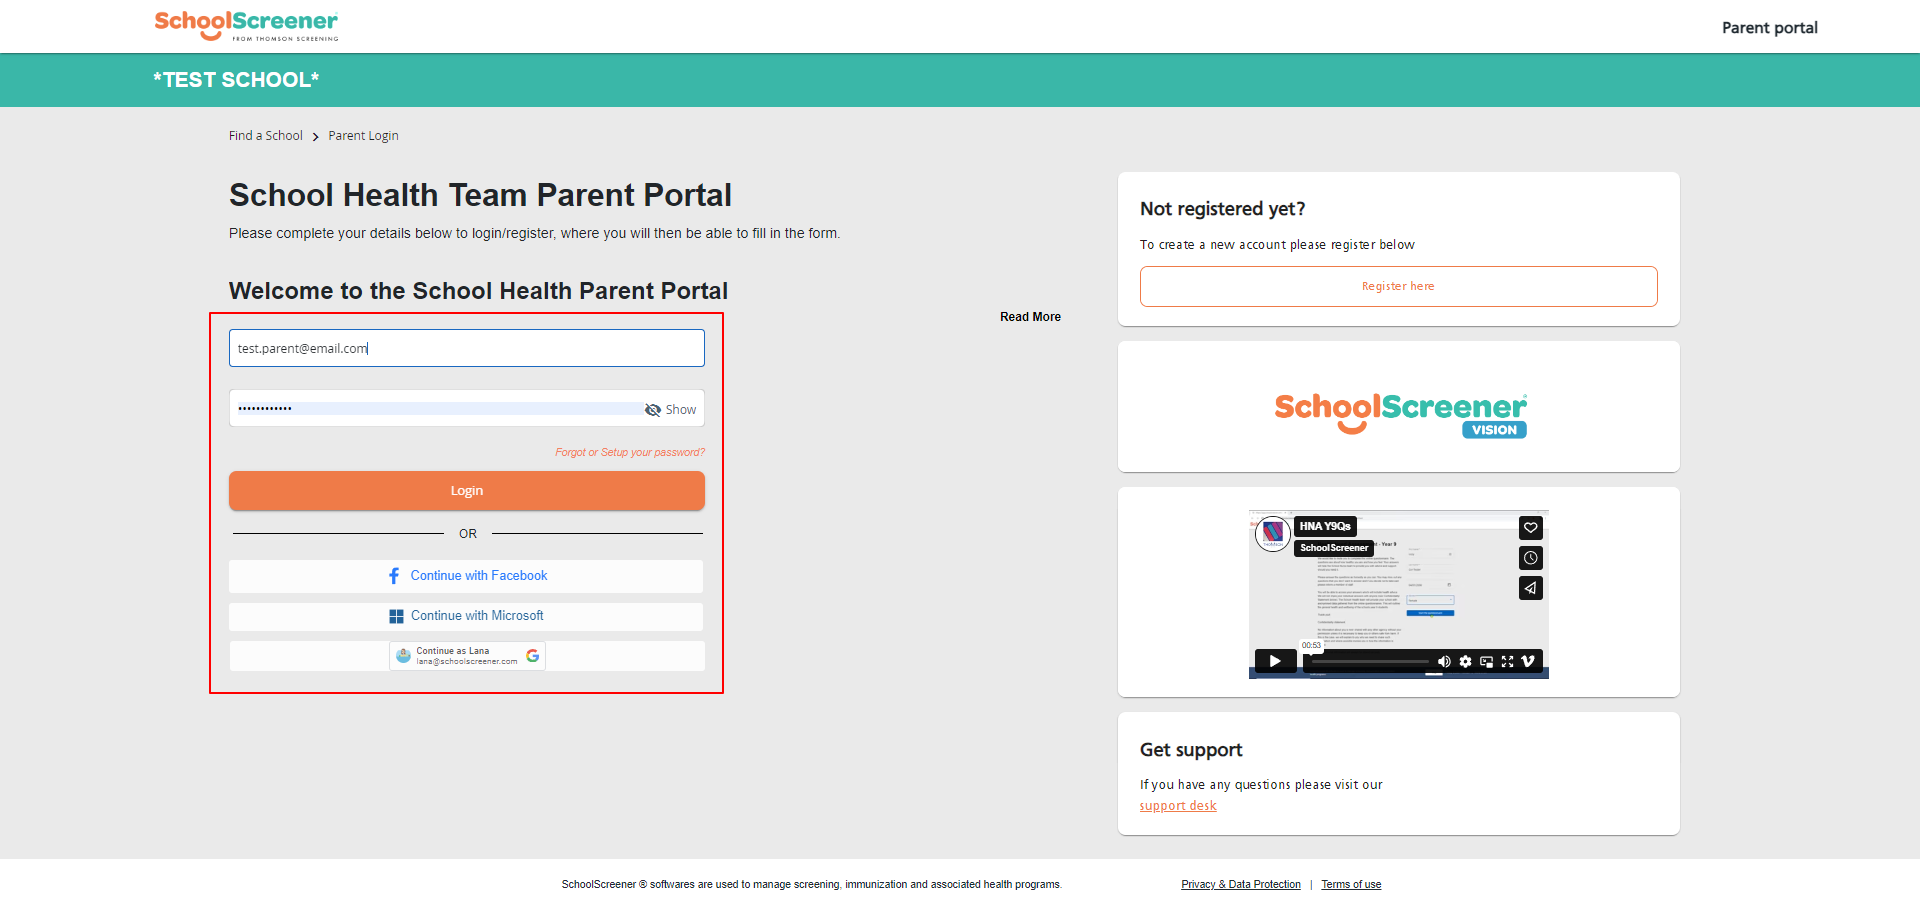Image resolution: width=1920 pixels, height=911 pixels.
Task: Enable picture-in-picture mode on video
Action: tap(1486, 662)
